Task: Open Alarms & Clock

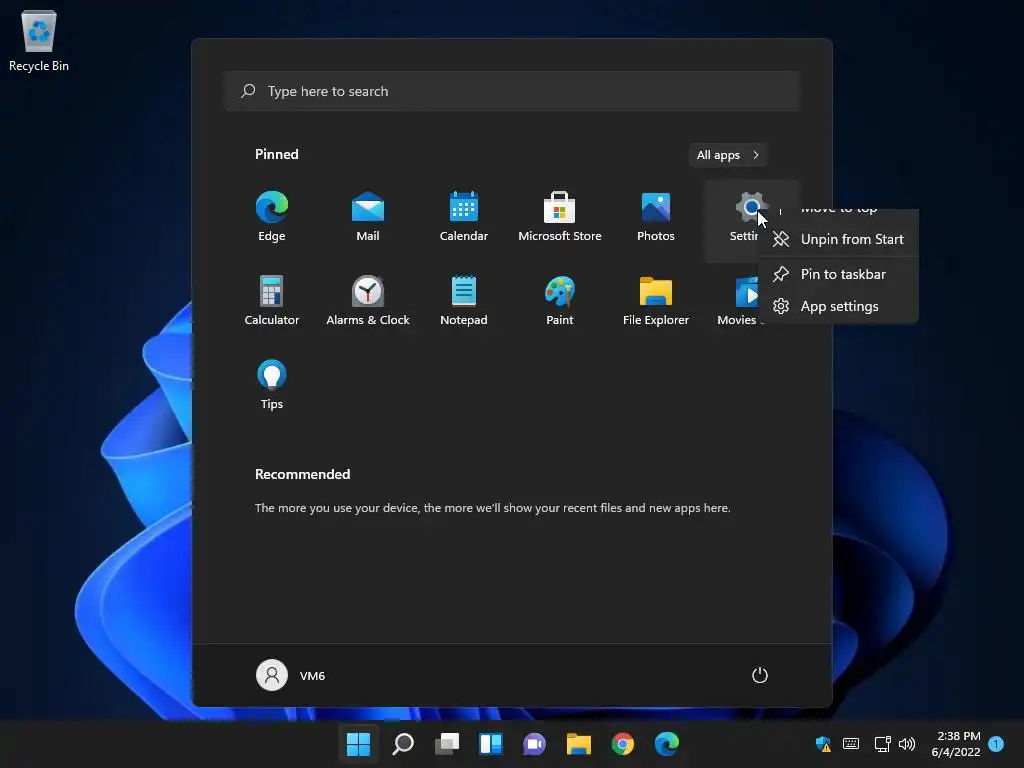Action: [368, 300]
